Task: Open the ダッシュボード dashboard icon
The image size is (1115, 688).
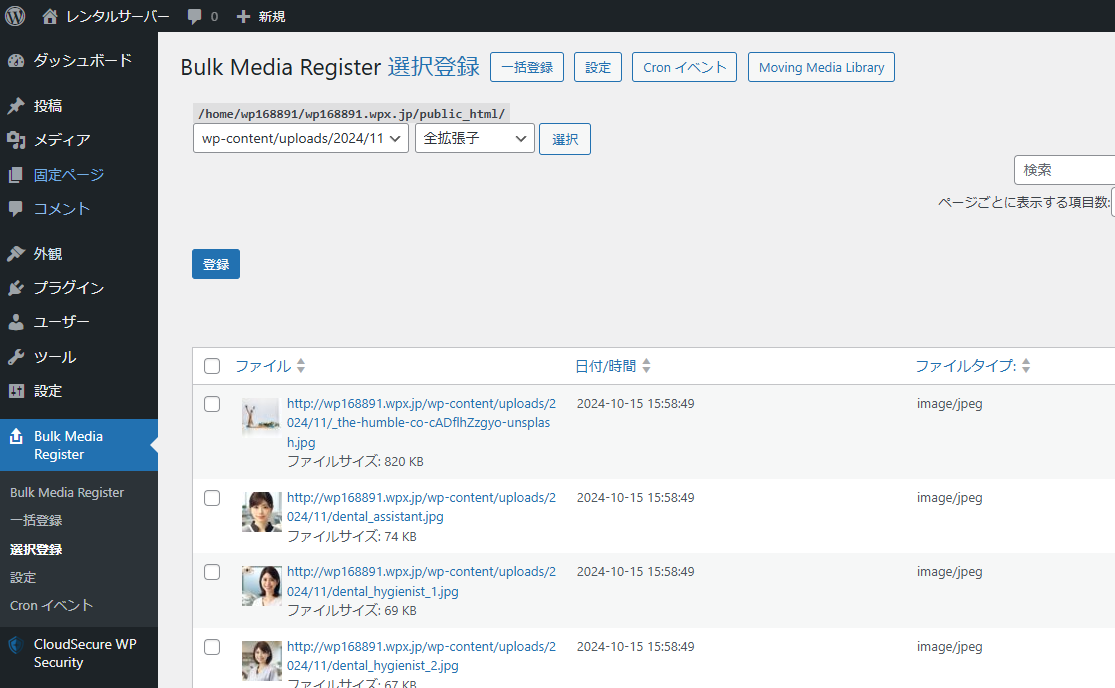Action: [x=16, y=61]
